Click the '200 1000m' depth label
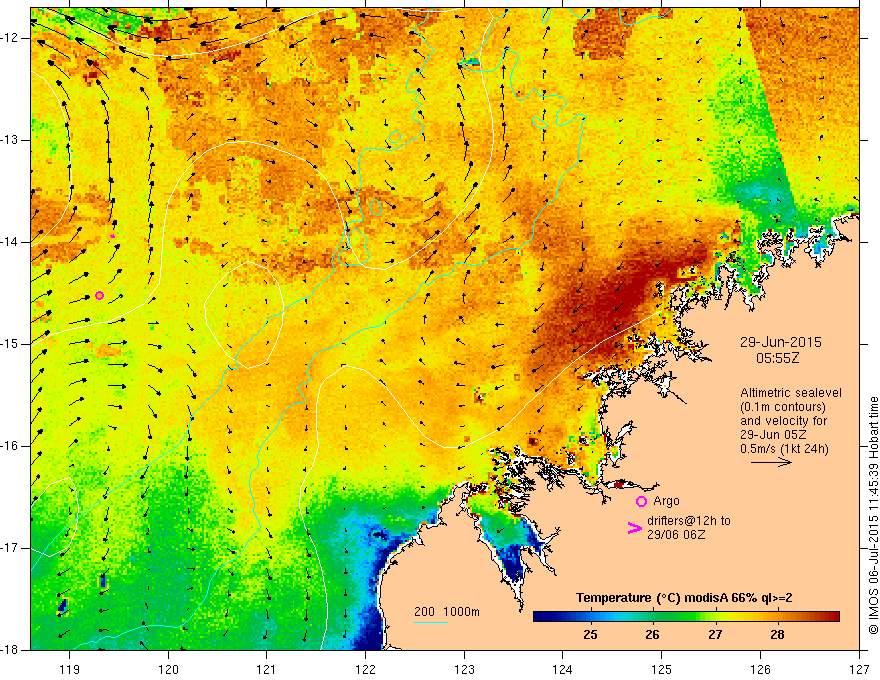This screenshot has height=680, width=880. coord(447,612)
